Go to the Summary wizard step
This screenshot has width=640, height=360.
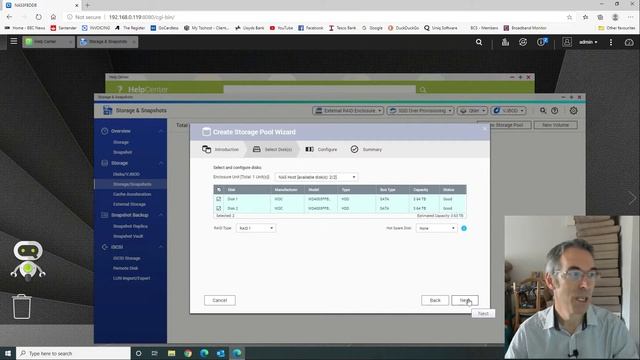coord(366,149)
